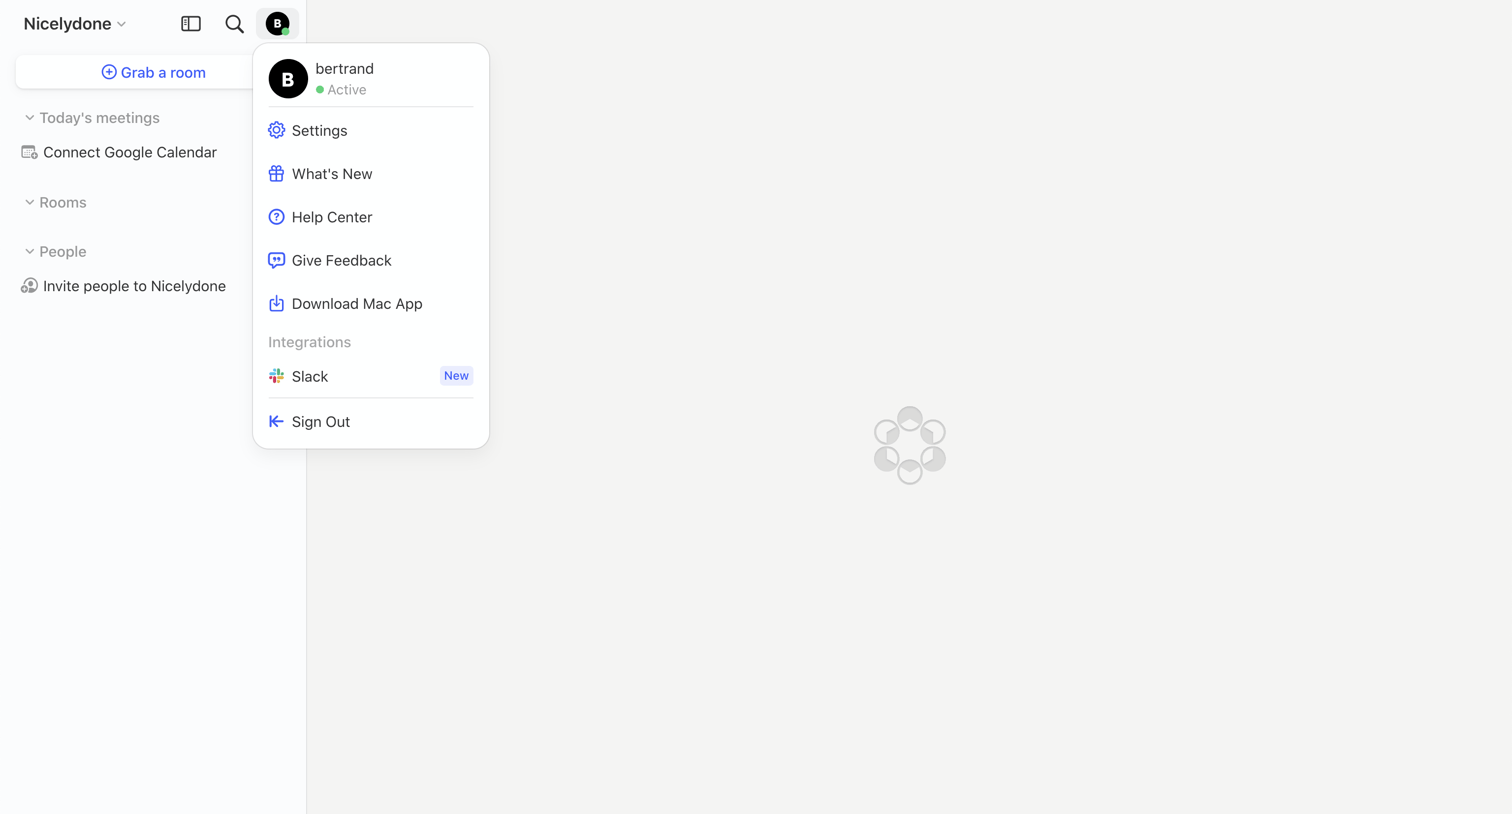Open the Help Center entry

pos(371,217)
